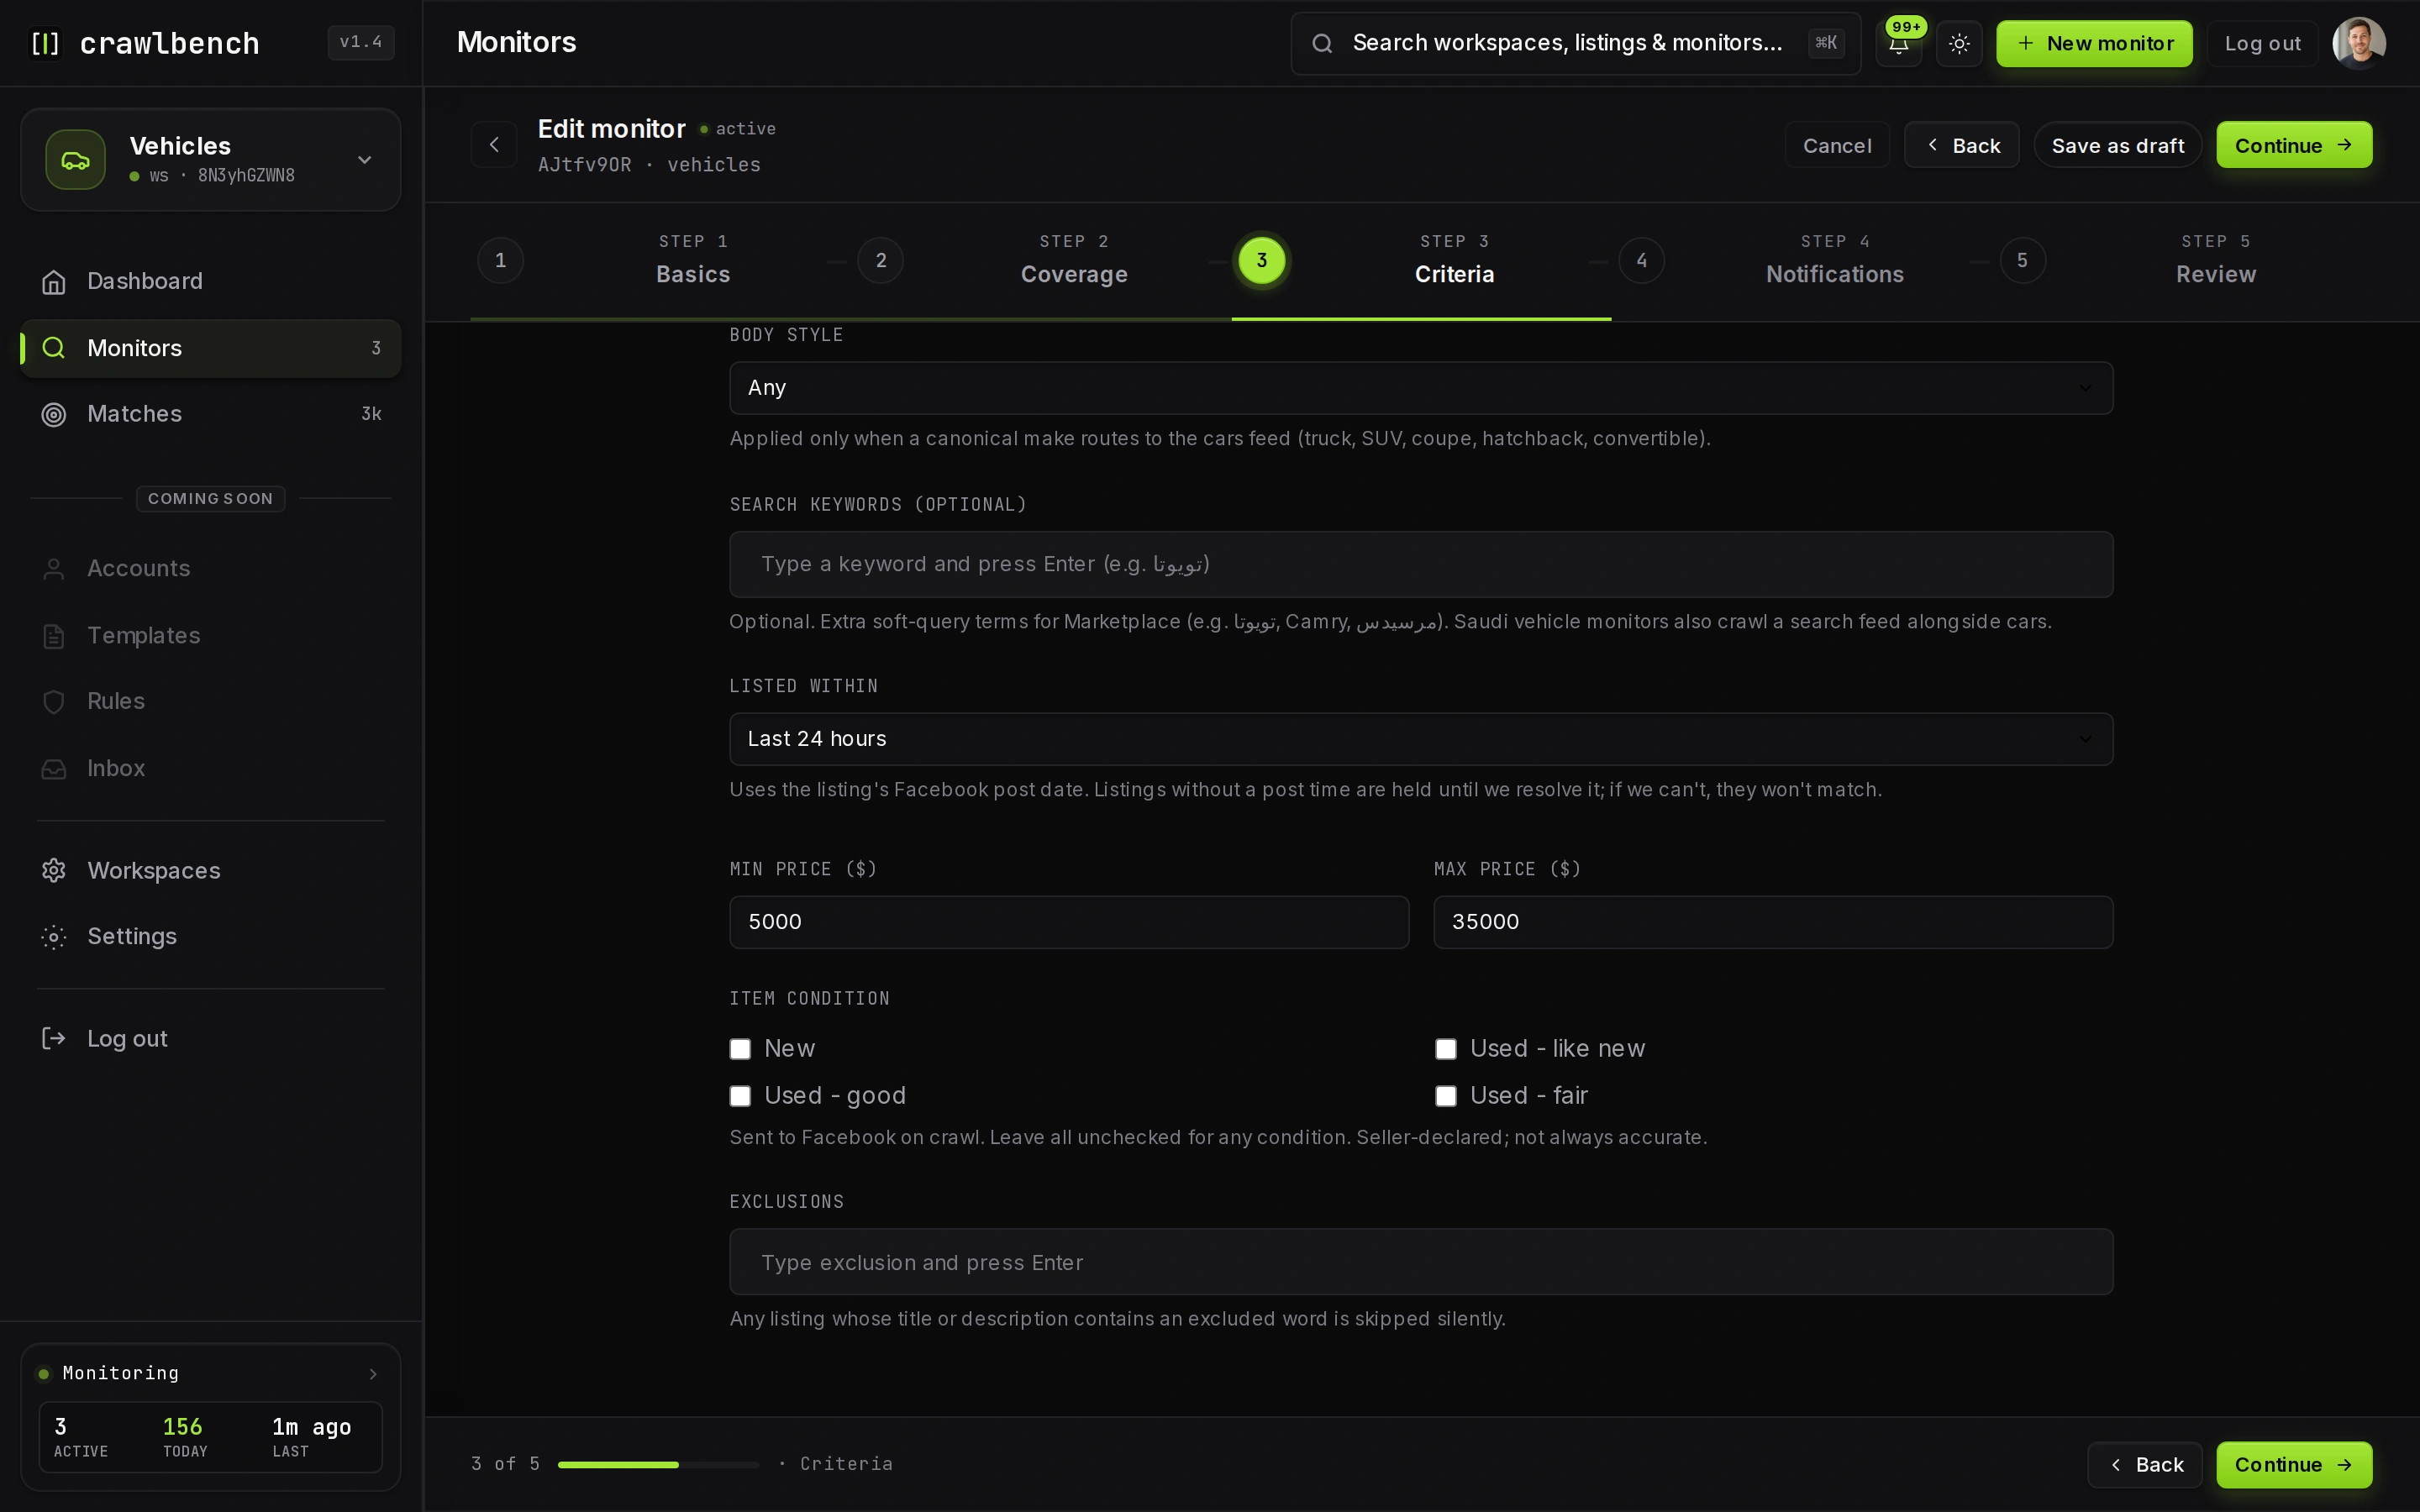Click the back arrow beside Edit monitor
2420x1512 pixels.
point(494,145)
